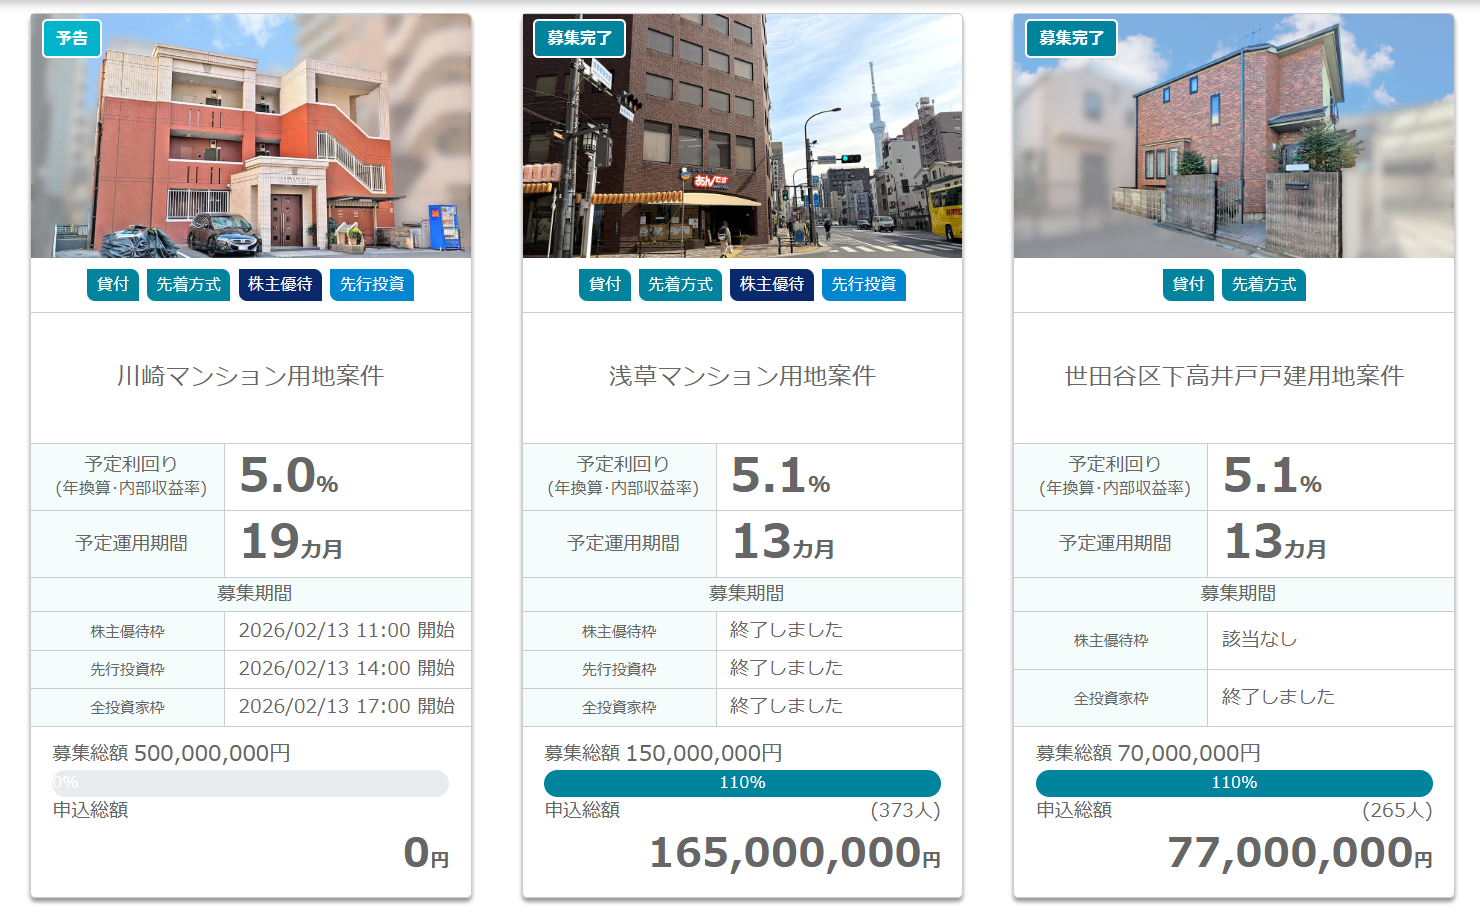This screenshot has height=913, width=1480.
Task: Click the 予告 badge on Kawasaki card
Action: (x=72, y=38)
